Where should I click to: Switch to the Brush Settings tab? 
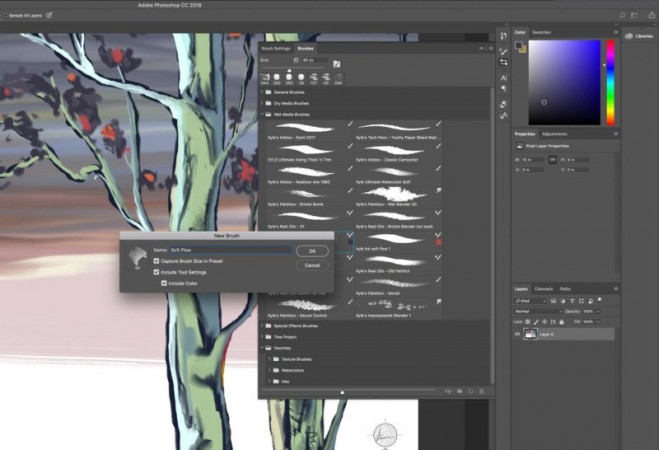click(x=276, y=48)
